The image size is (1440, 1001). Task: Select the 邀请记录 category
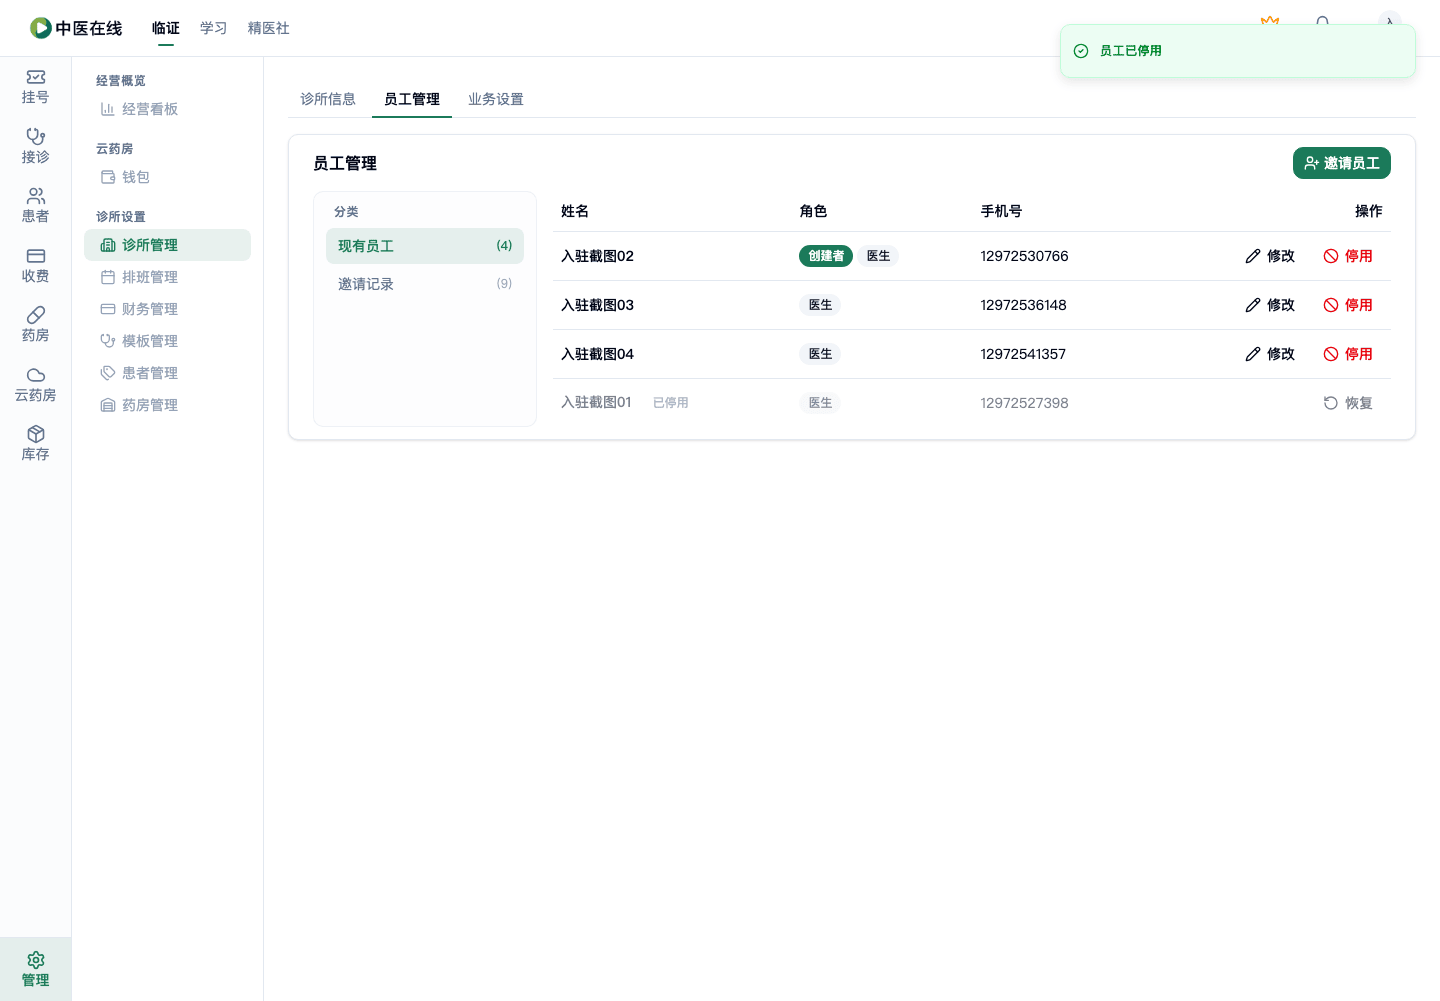(x=425, y=284)
